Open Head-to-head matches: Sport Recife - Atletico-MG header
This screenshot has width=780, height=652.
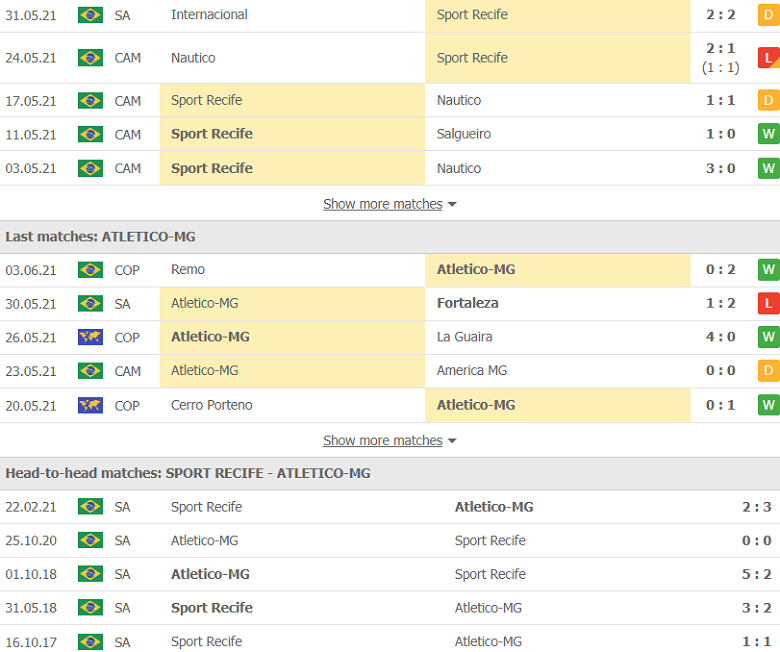coord(187,473)
